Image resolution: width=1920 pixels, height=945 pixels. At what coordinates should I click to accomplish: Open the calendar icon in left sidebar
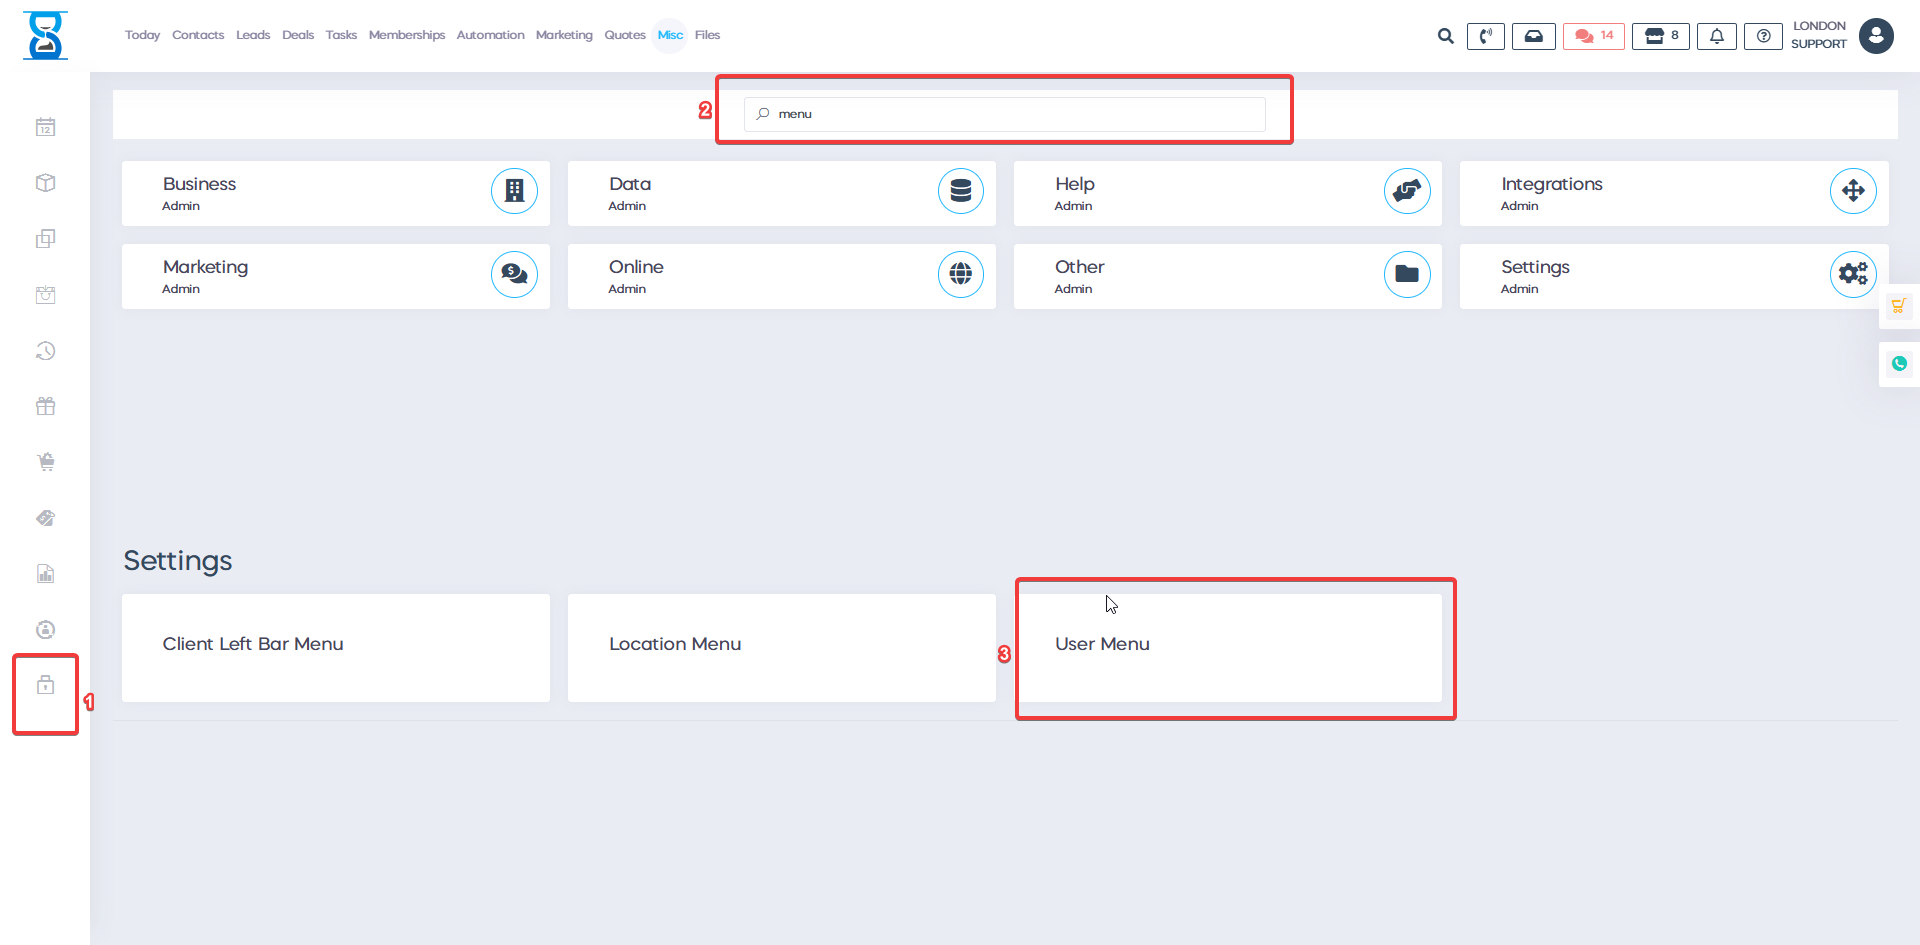point(45,127)
